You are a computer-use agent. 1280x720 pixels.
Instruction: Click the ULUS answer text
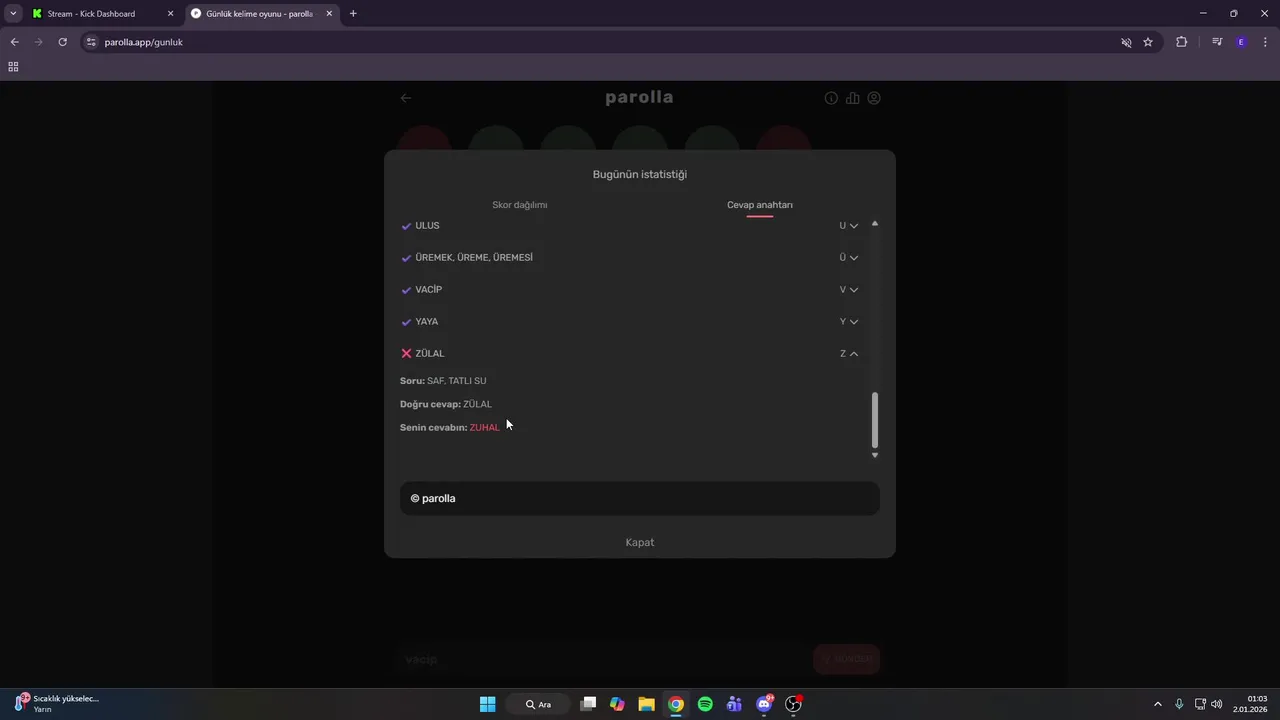pyautogui.click(x=427, y=226)
